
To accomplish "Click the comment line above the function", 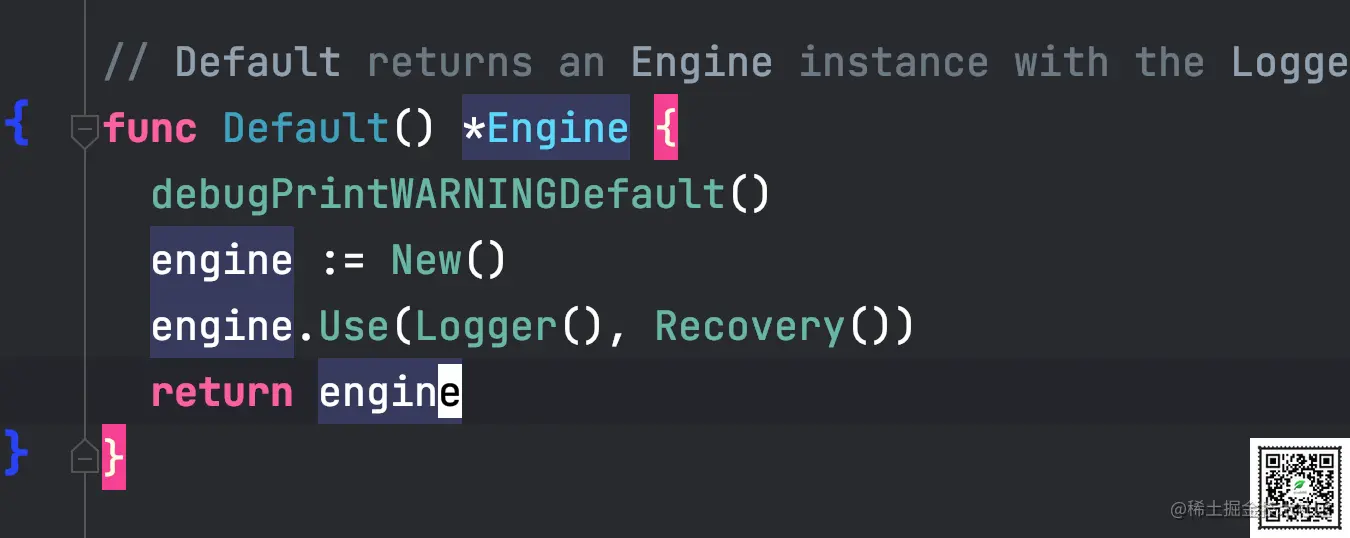I will tap(726, 62).
